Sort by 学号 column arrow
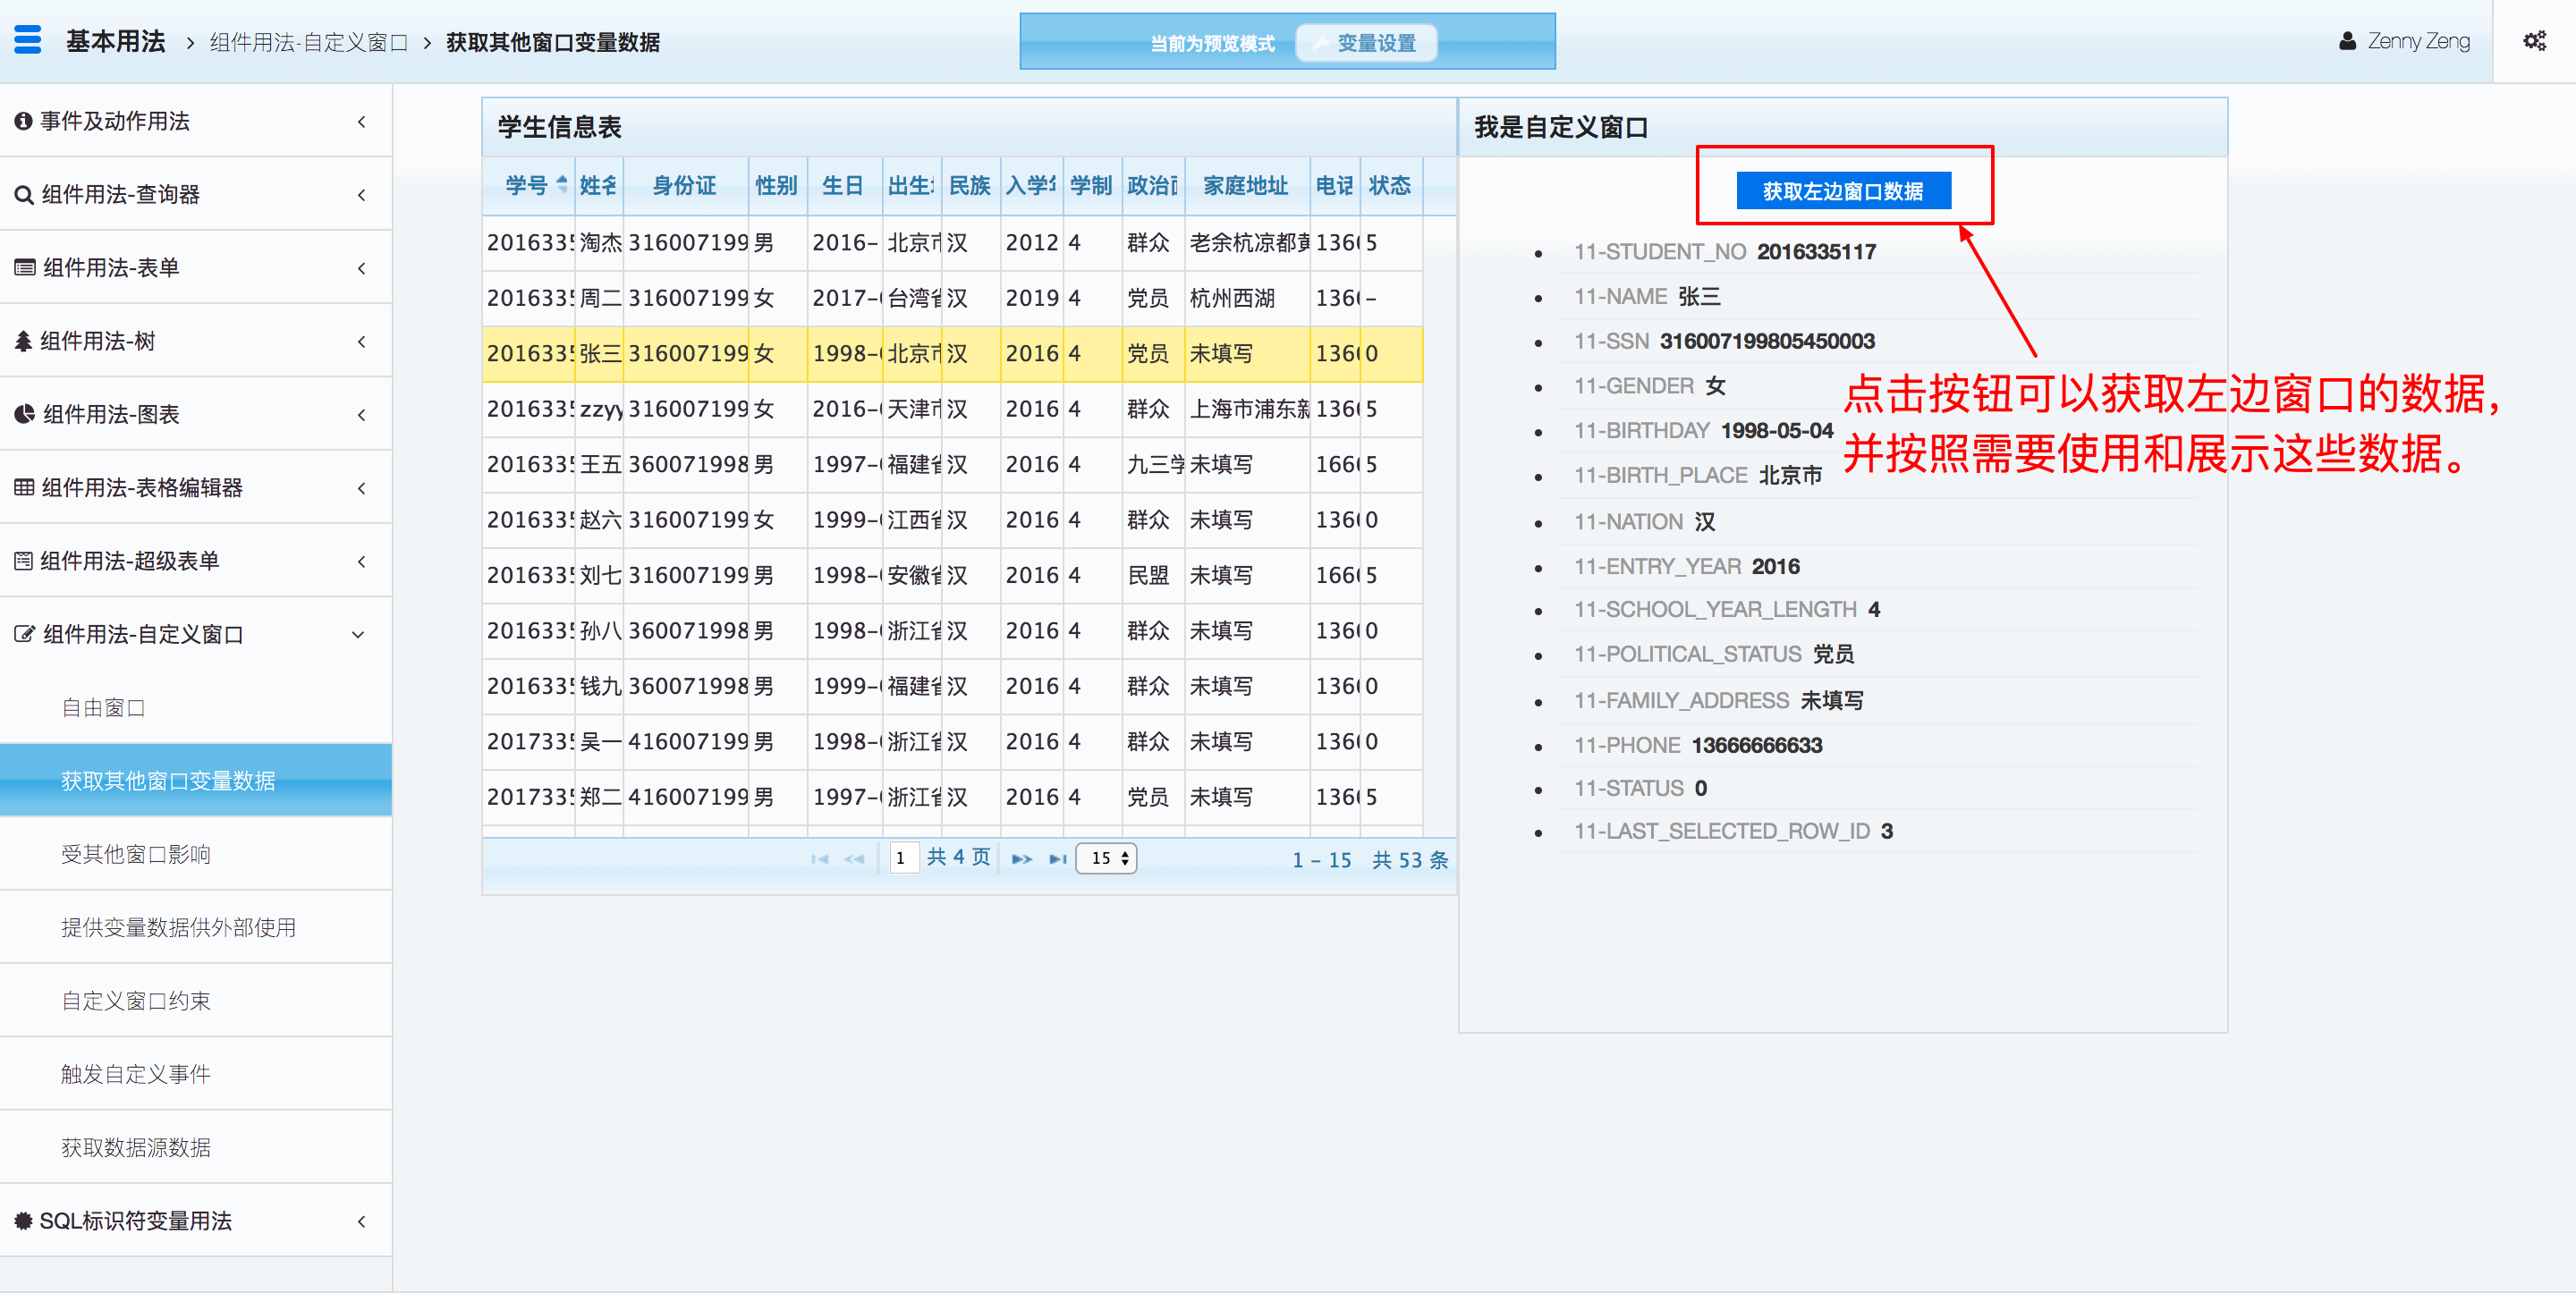Screen dimensions: 2576x1293 [562, 185]
